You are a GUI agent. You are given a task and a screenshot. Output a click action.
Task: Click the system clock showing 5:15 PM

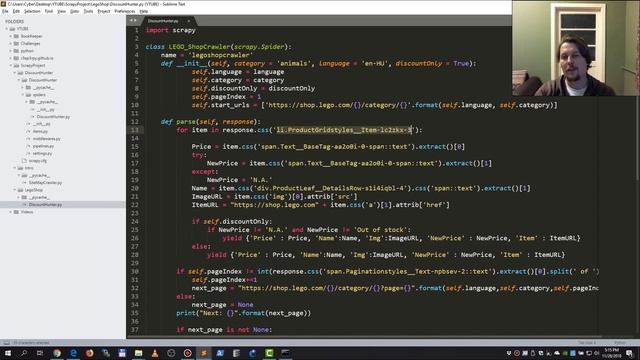click(612, 353)
